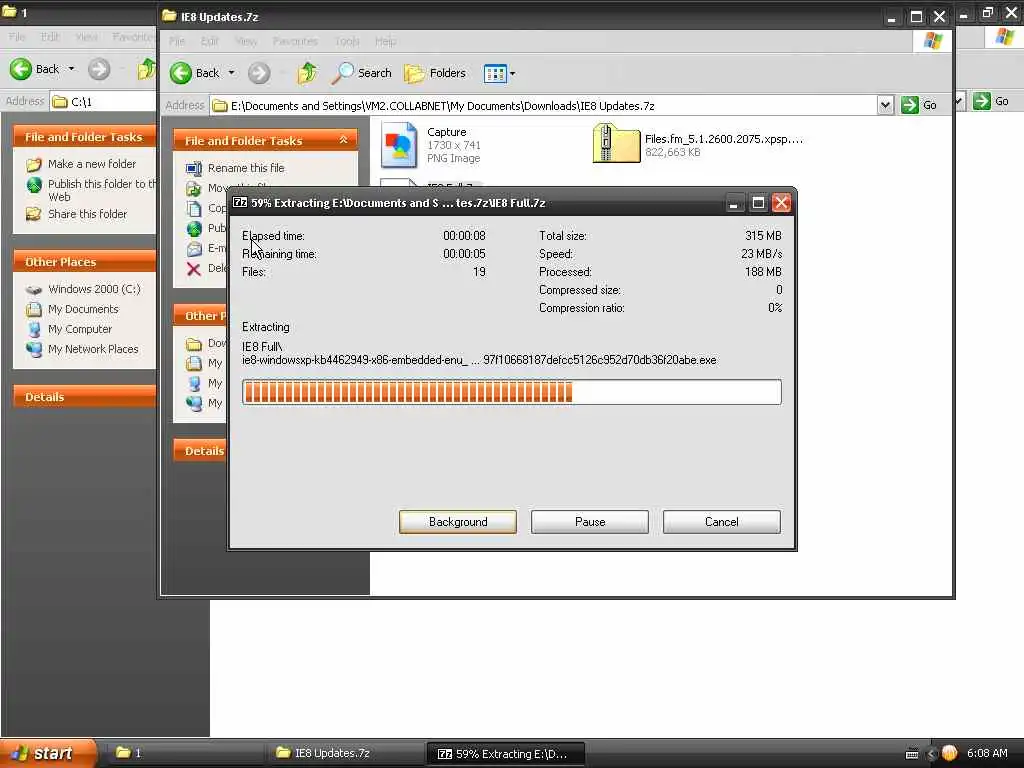Click Forward arrow in IE8 Updates.7z window
The width and height of the screenshot is (1024, 768).
tap(259, 73)
